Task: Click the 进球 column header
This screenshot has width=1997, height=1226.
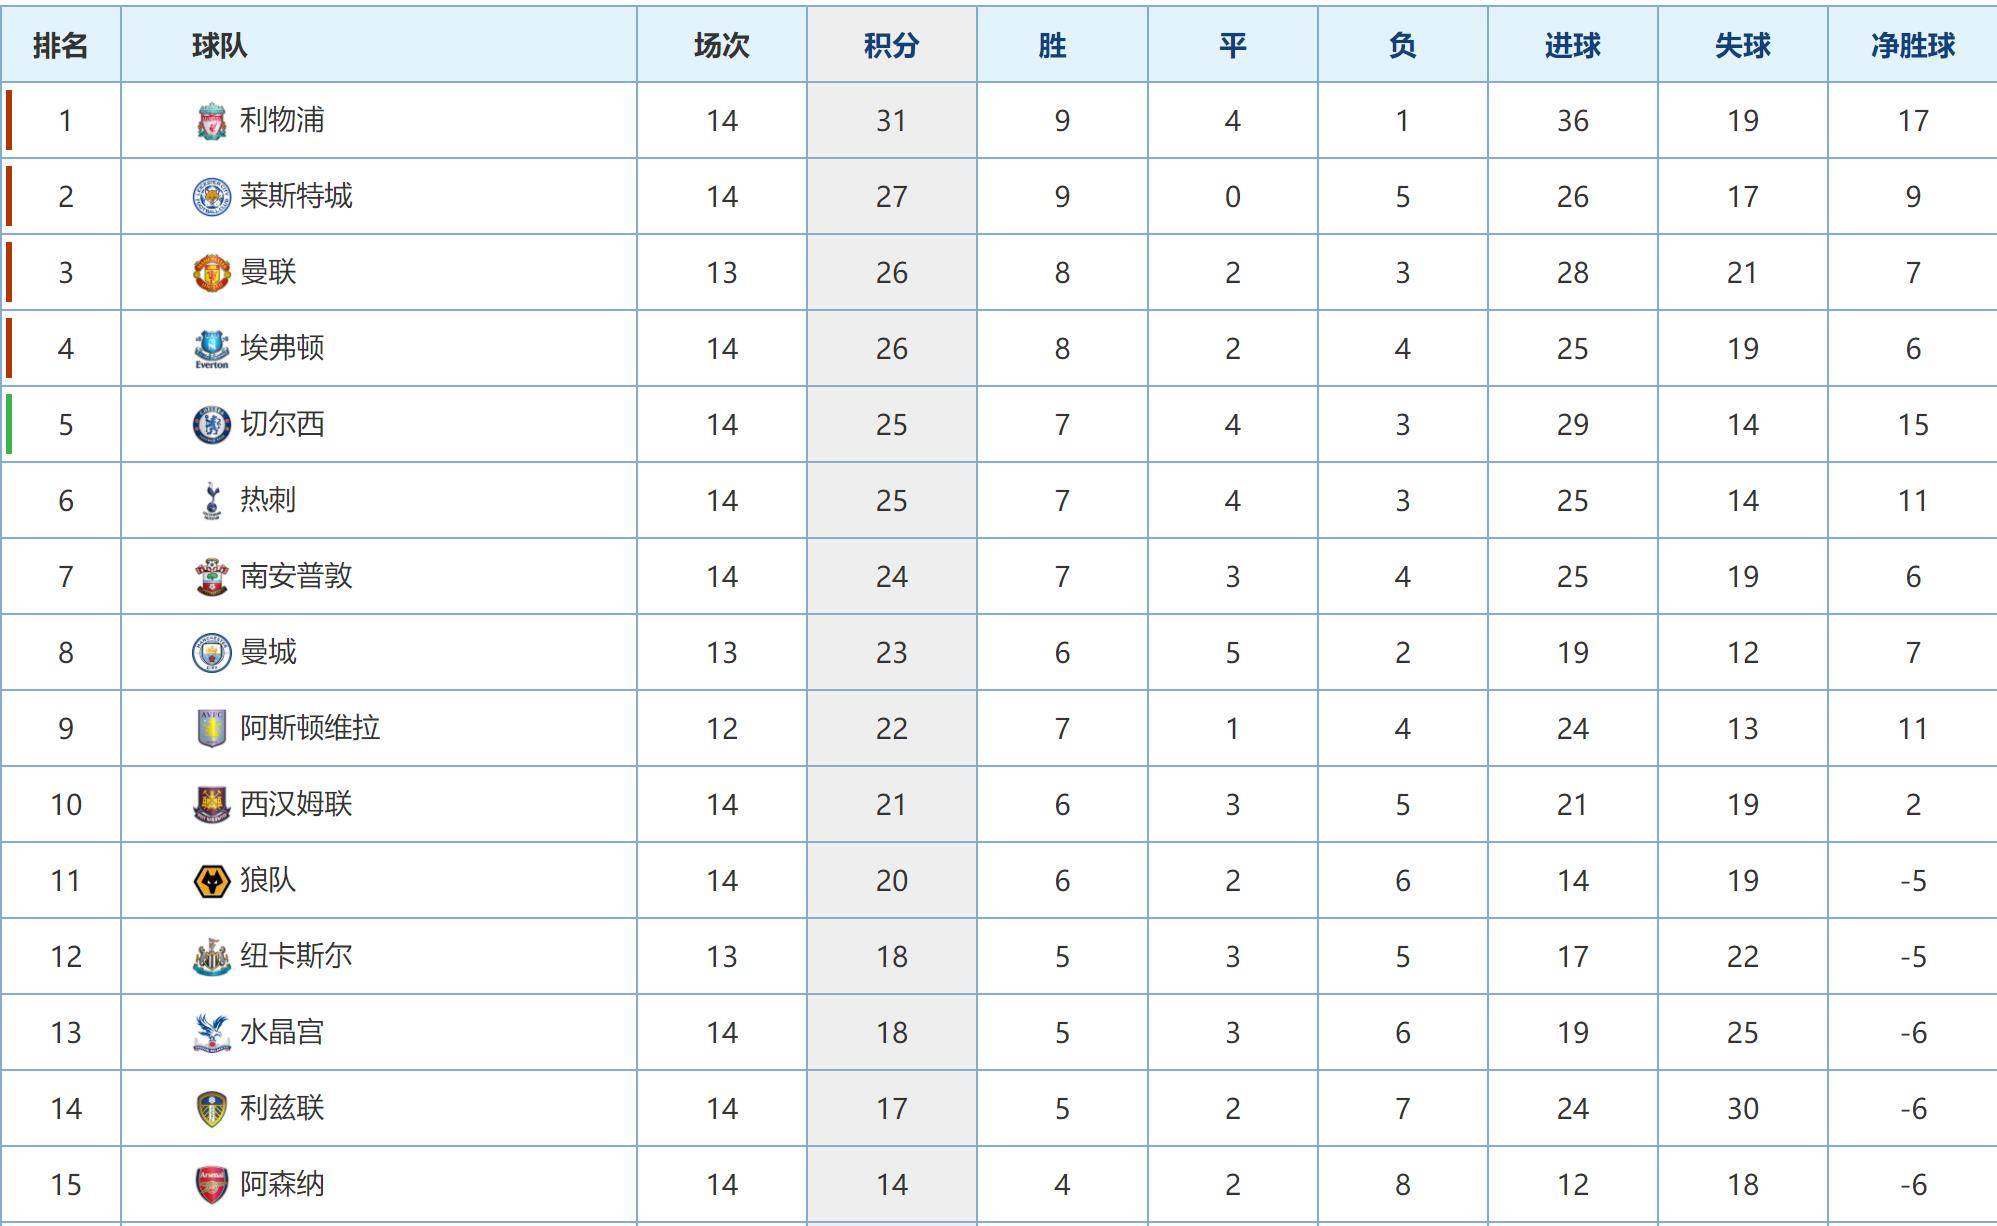Action: 1573,45
